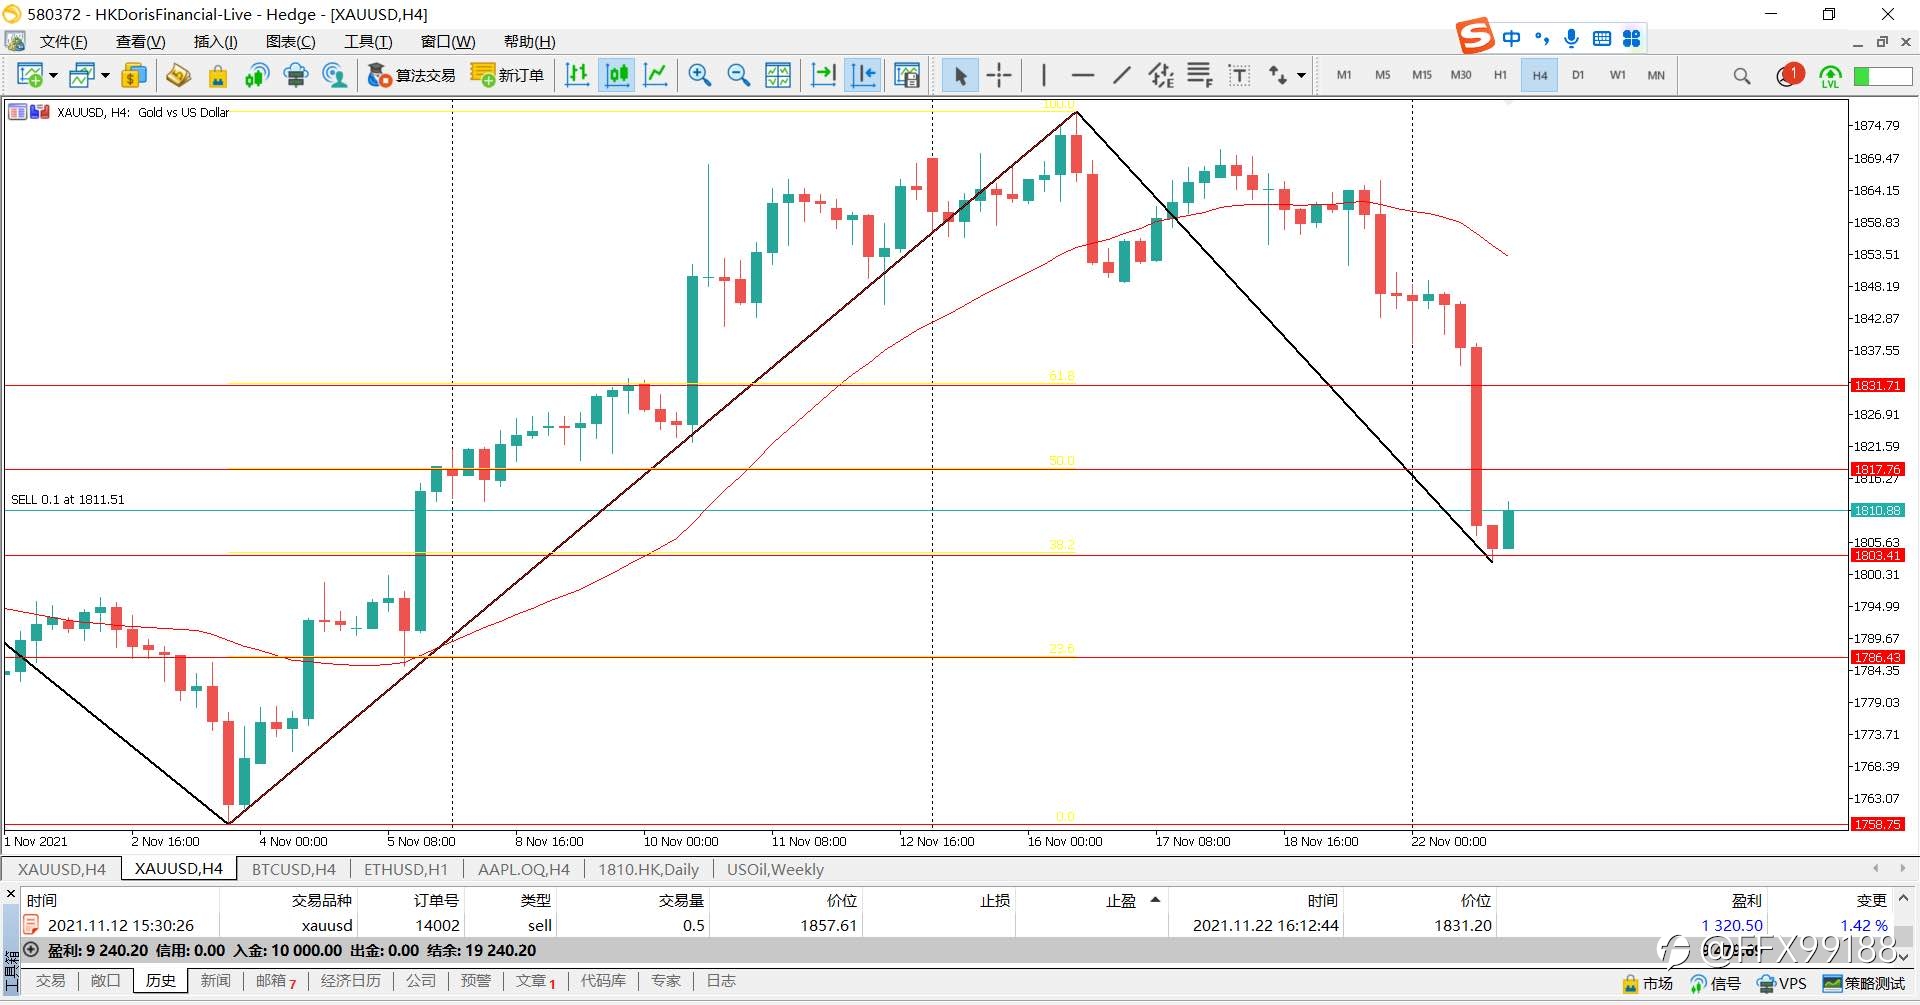This screenshot has width=1920, height=1005.
Task: Open the 邮箱 mailbox tab
Action: [276, 981]
